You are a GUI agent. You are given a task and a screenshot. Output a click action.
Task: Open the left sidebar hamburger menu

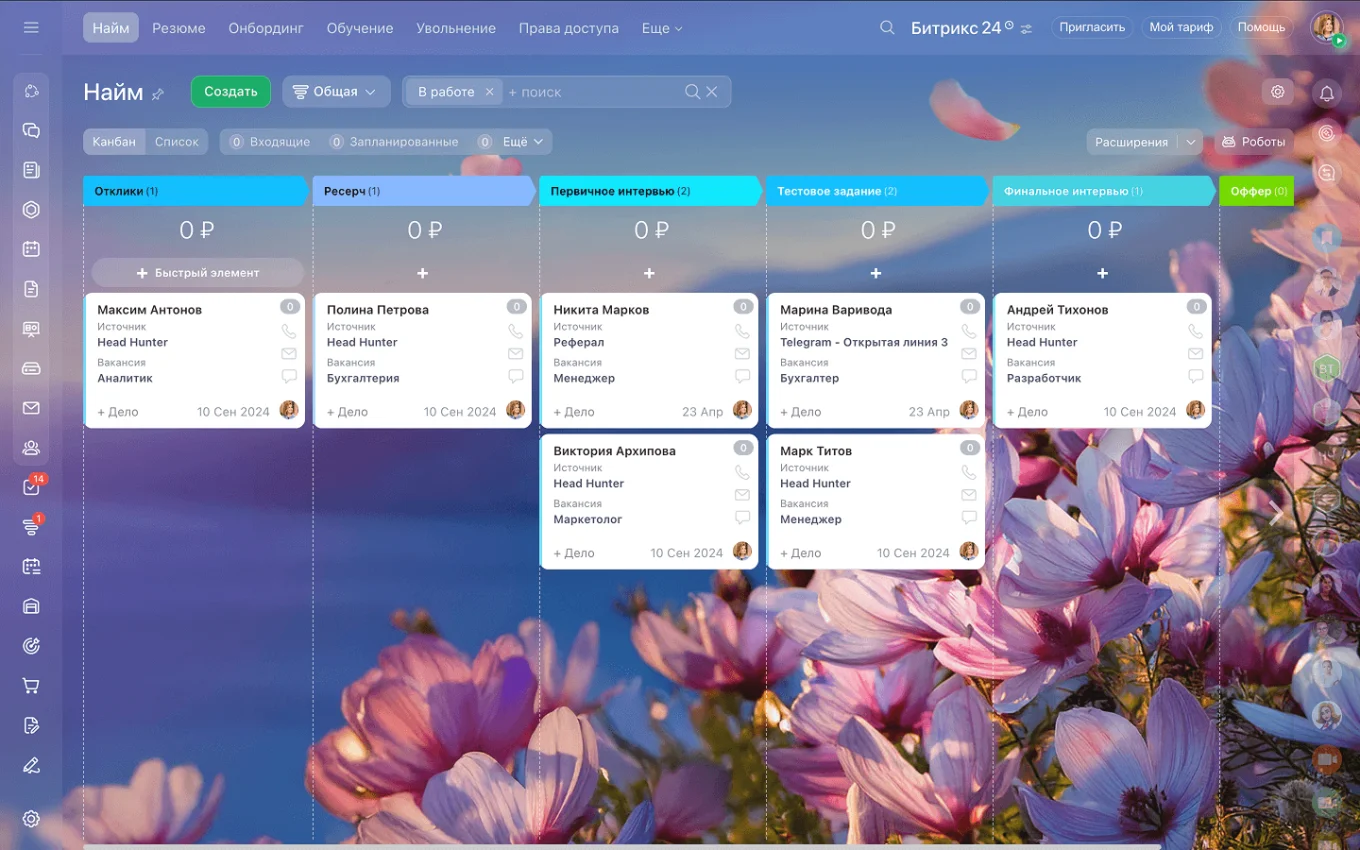[31, 28]
